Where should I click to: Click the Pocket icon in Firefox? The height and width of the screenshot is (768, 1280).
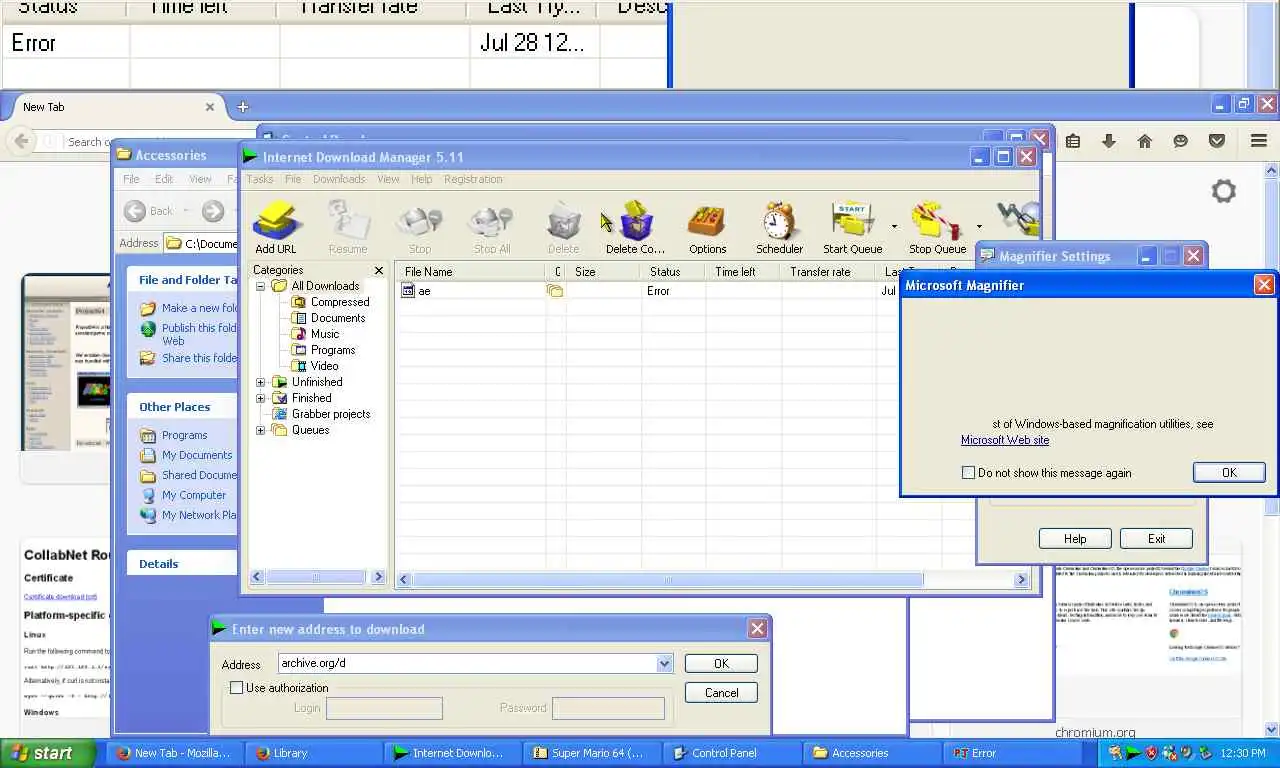pyautogui.click(x=1217, y=141)
